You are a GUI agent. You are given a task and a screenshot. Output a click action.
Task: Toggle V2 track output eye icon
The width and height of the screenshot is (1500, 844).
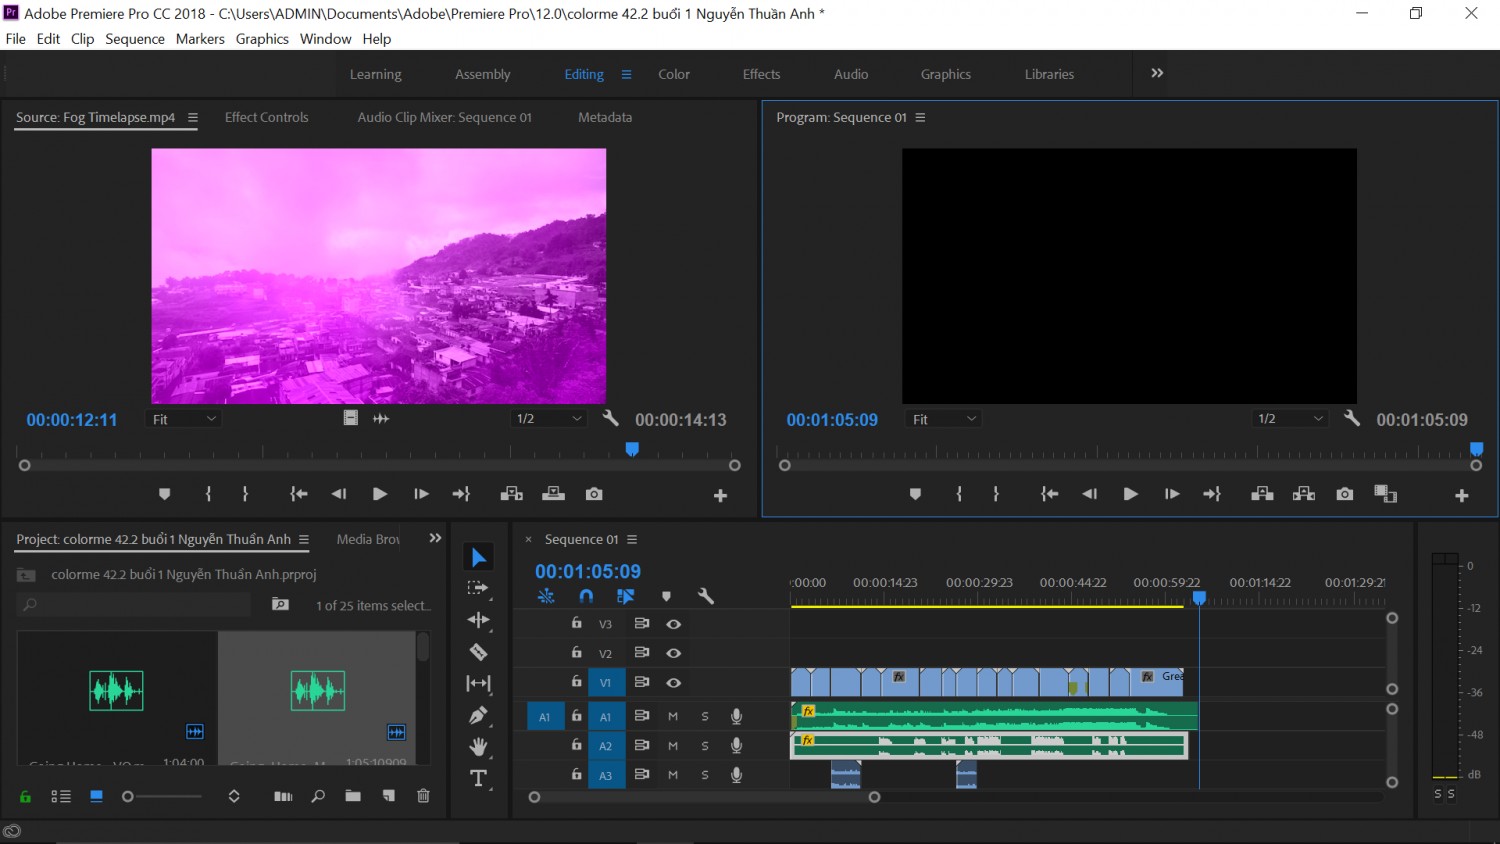pyautogui.click(x=673, y=653)
